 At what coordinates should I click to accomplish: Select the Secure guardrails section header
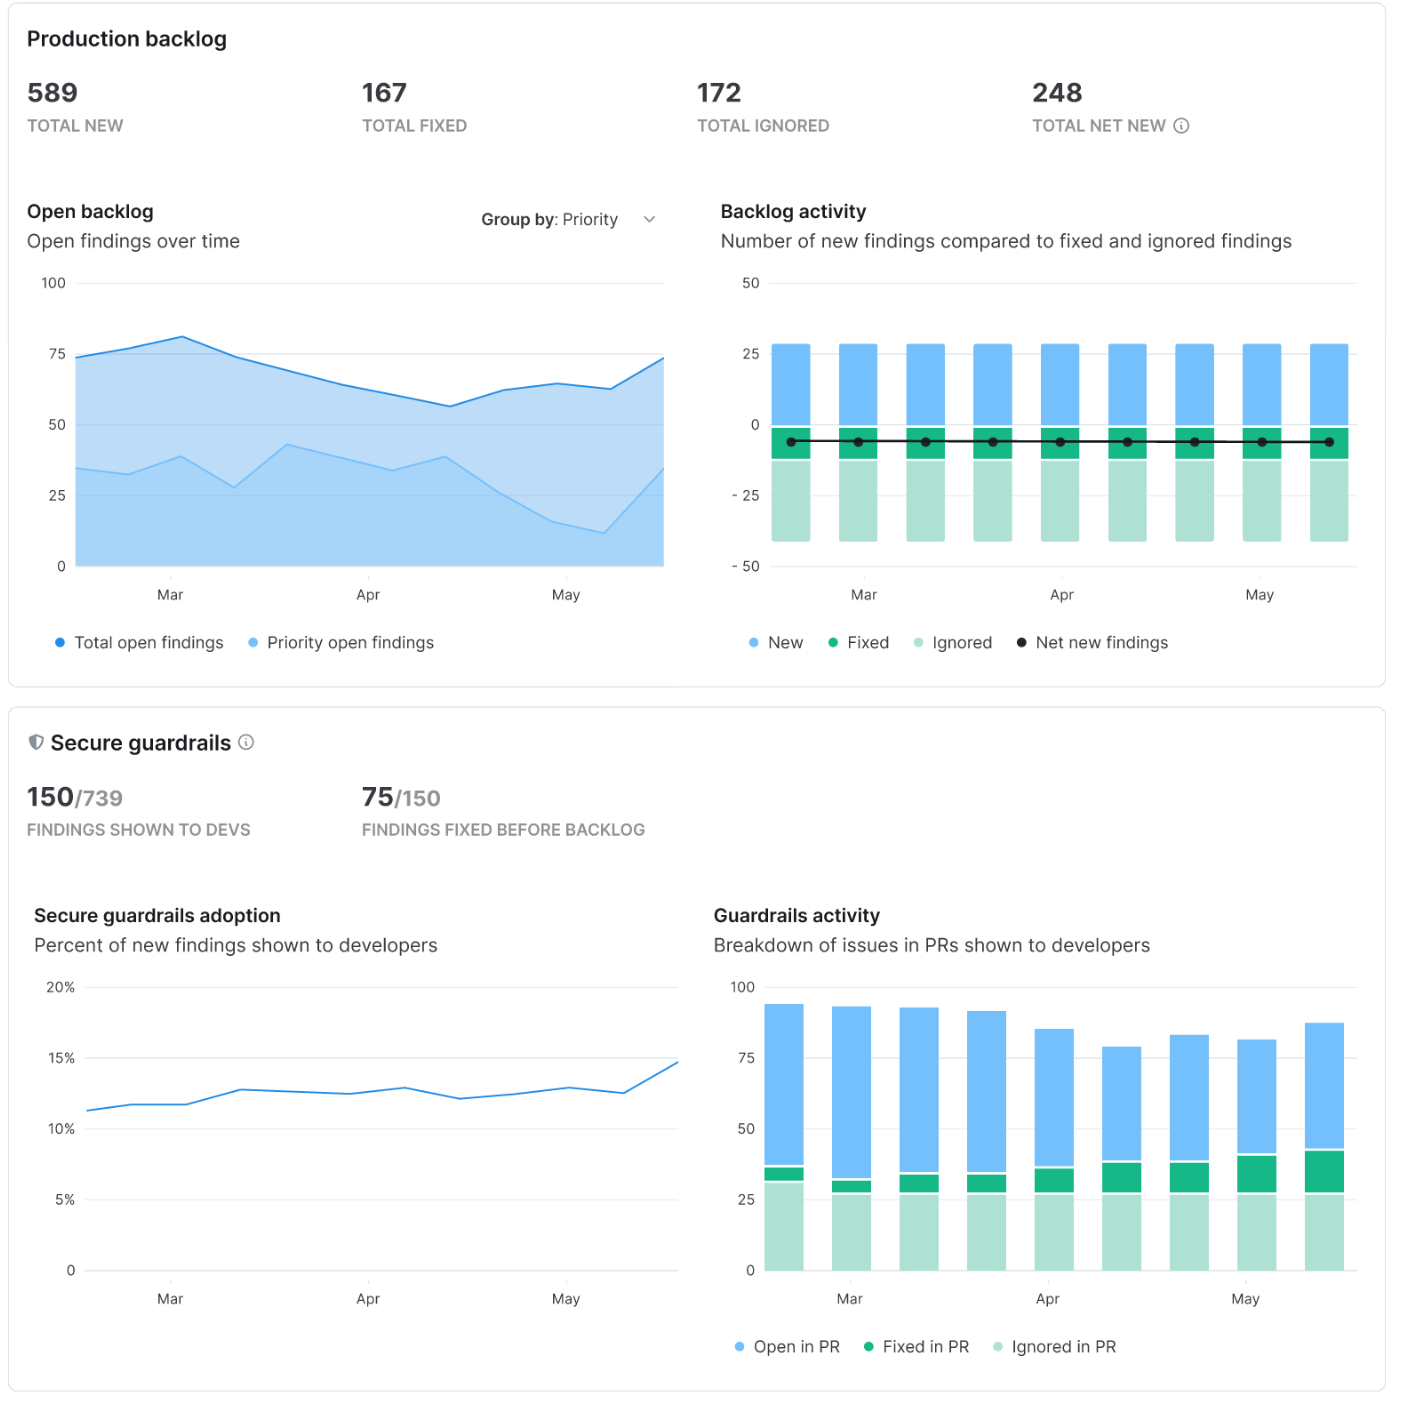click(x=141, y=742)
